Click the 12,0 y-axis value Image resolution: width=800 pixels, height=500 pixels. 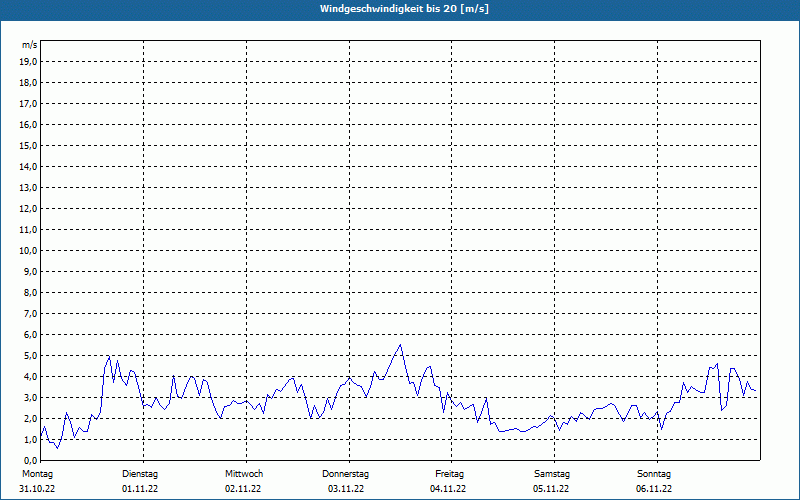coord(28,209)
